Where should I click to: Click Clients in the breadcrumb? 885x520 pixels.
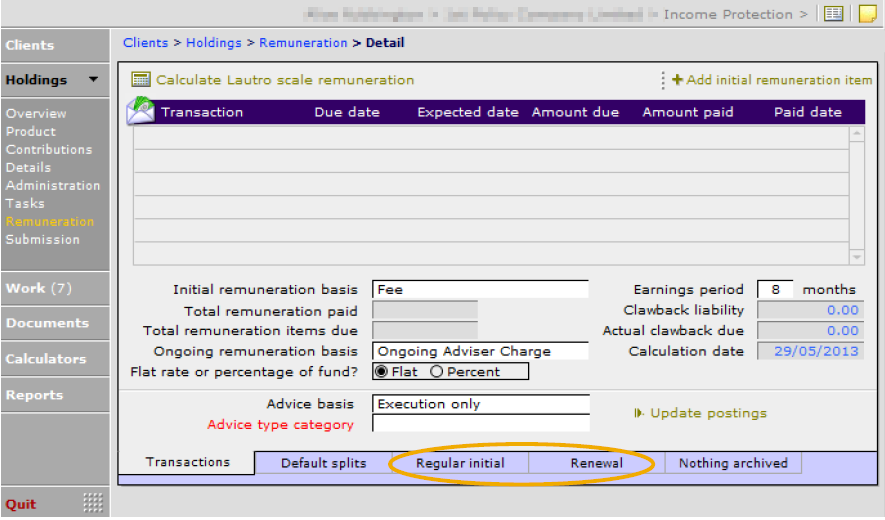(x=146, y=43)
